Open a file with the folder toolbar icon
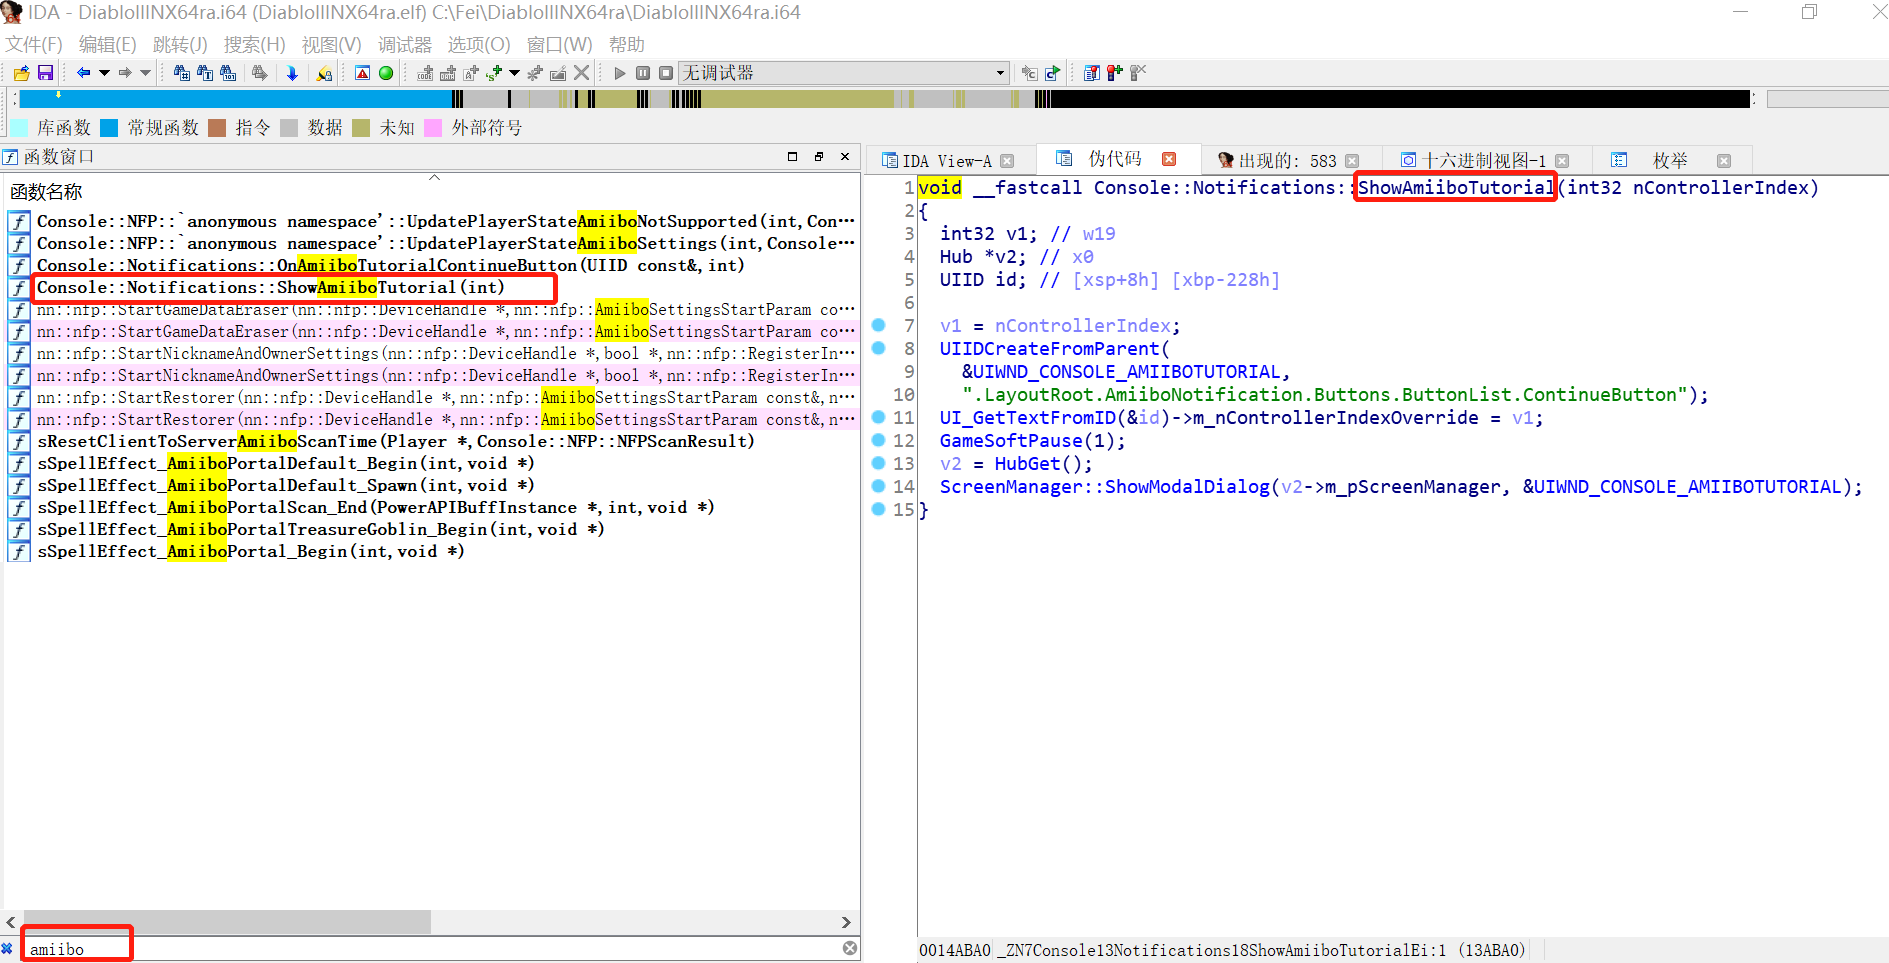Screen dimensions: 1889x963 point(21,73)
